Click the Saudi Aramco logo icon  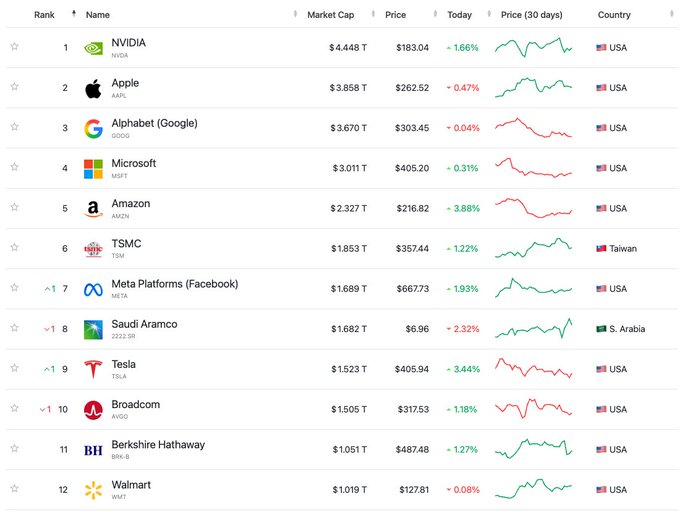click(x=93, y=329)
